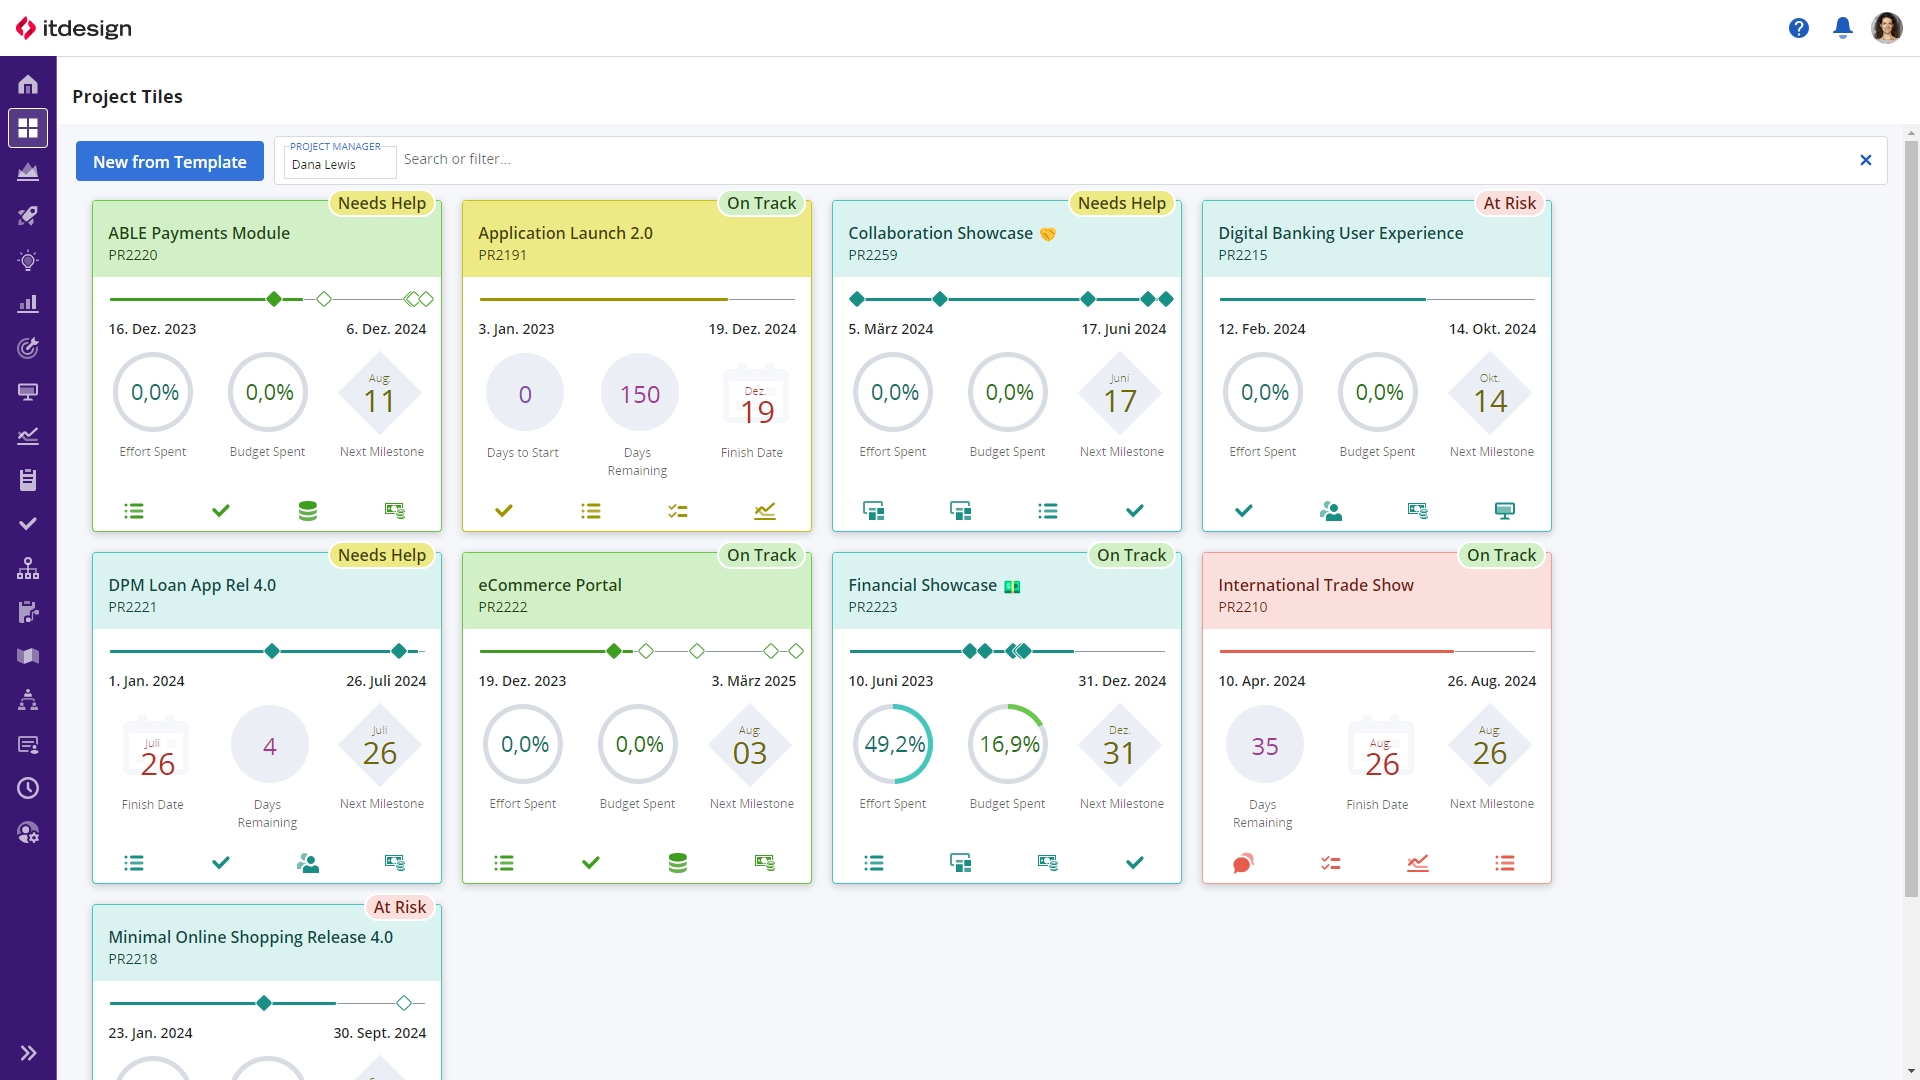Screen dimensions: 1920x1080
Task: Click the lightbulb ideas sidebar icon
Action: click(x=28, y=261)
